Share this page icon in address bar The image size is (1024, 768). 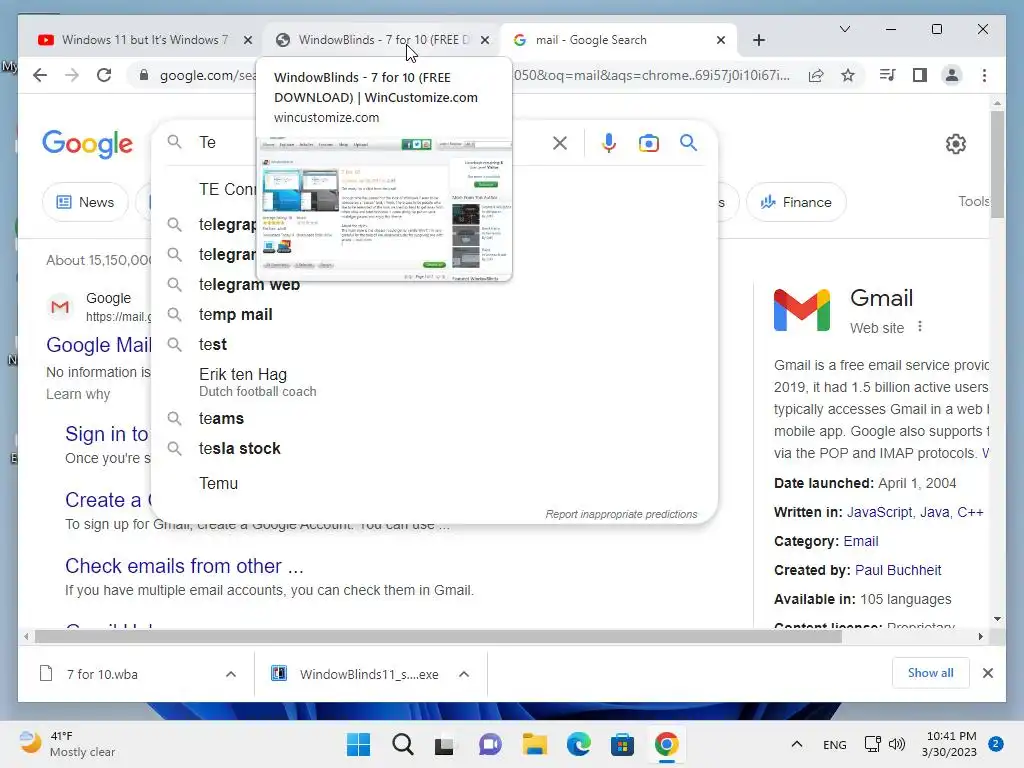pos(816,75)
